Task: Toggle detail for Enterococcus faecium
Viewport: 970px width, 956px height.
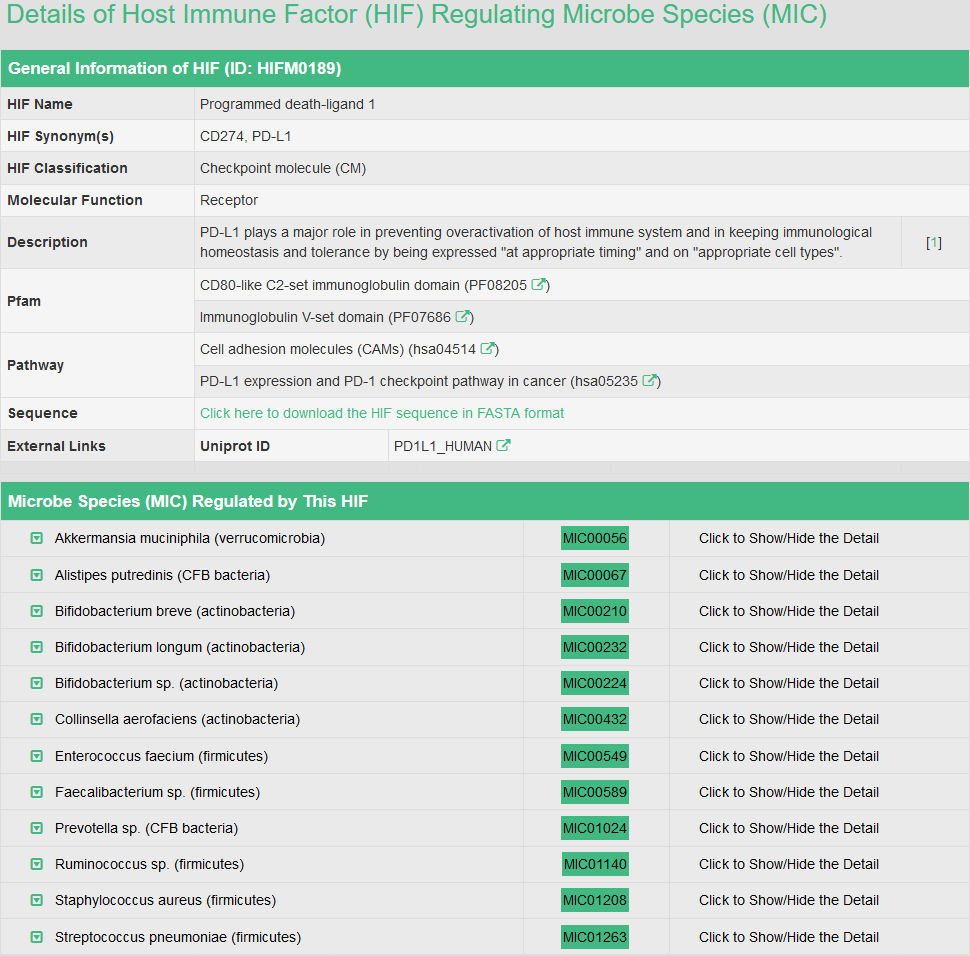Action: (788, 756)
